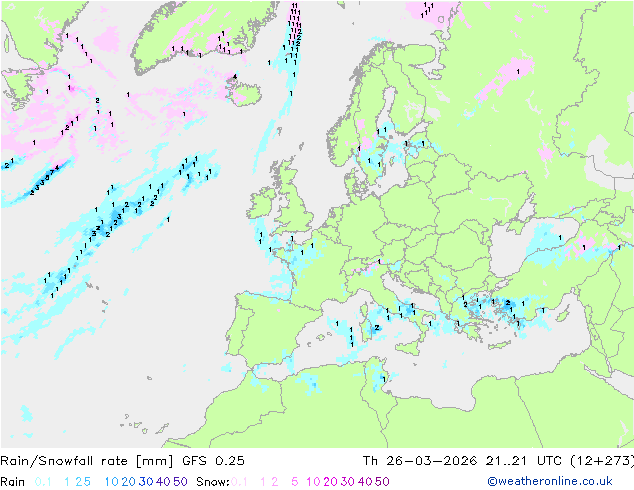Click the snow legend 30 value
634x490 pixels.
[x=348, y=482]
